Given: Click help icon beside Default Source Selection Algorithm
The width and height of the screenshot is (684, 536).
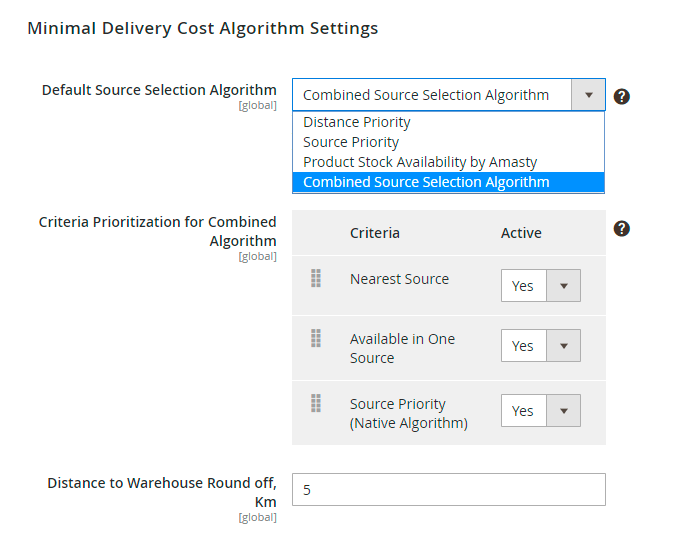Looking at the screenshot, I should 621,96.
